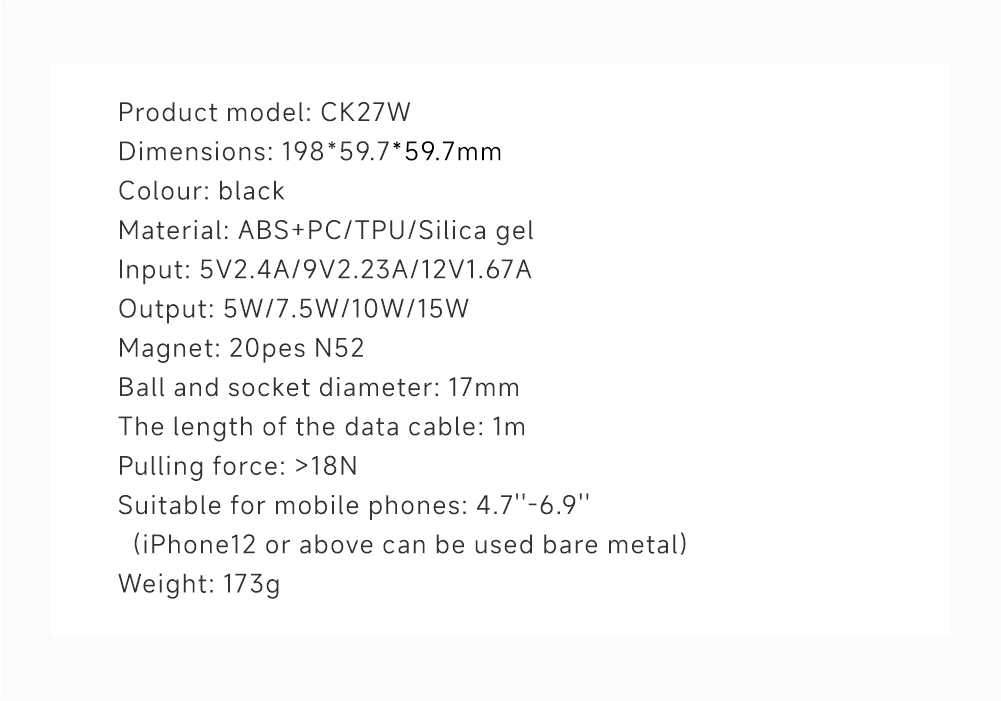Click the Suitable for mobile phones line
This screenshot has height=701, width=1001.
coord(354,505)
